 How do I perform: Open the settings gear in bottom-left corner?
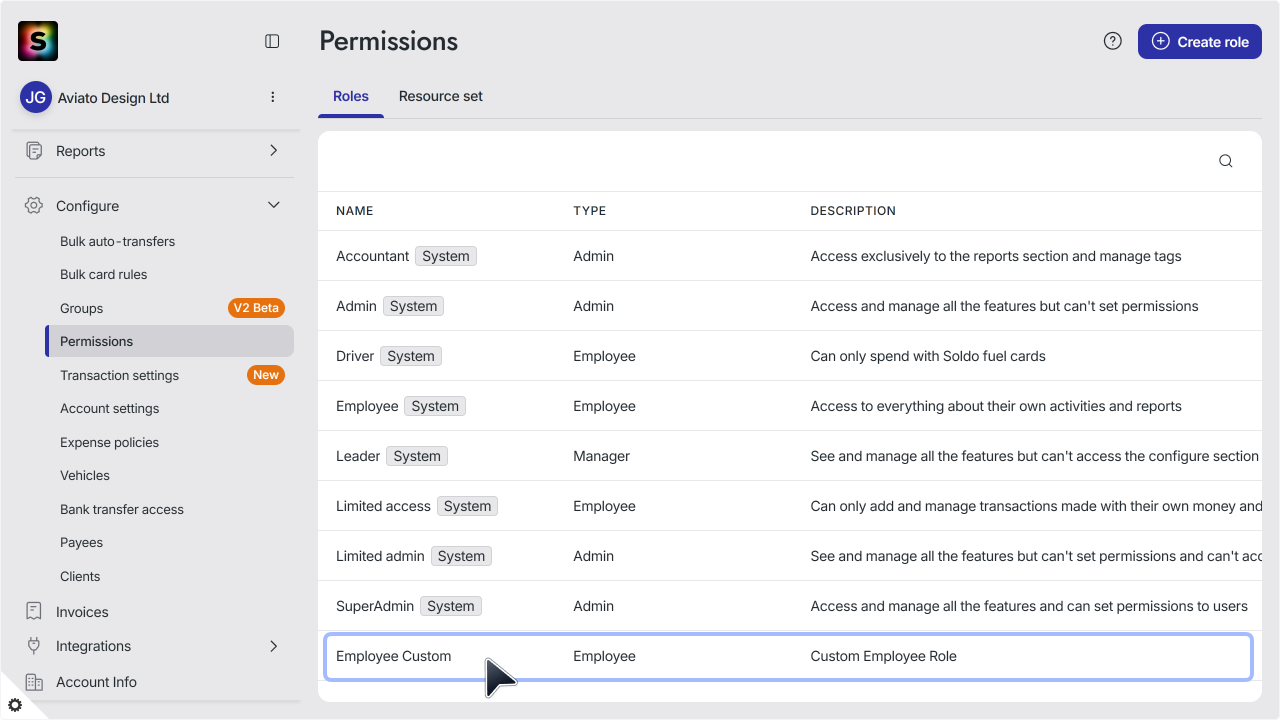coord(14,705)
